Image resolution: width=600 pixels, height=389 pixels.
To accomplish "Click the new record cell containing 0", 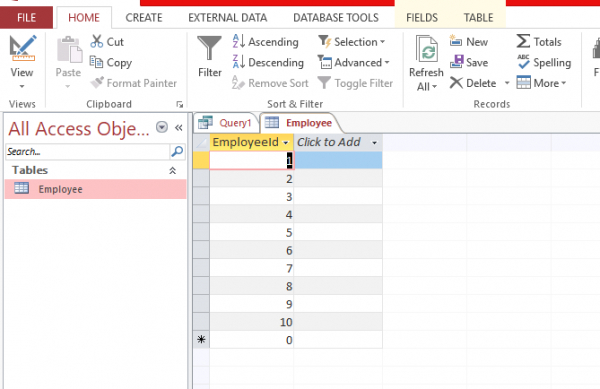I will pos(251,340).
